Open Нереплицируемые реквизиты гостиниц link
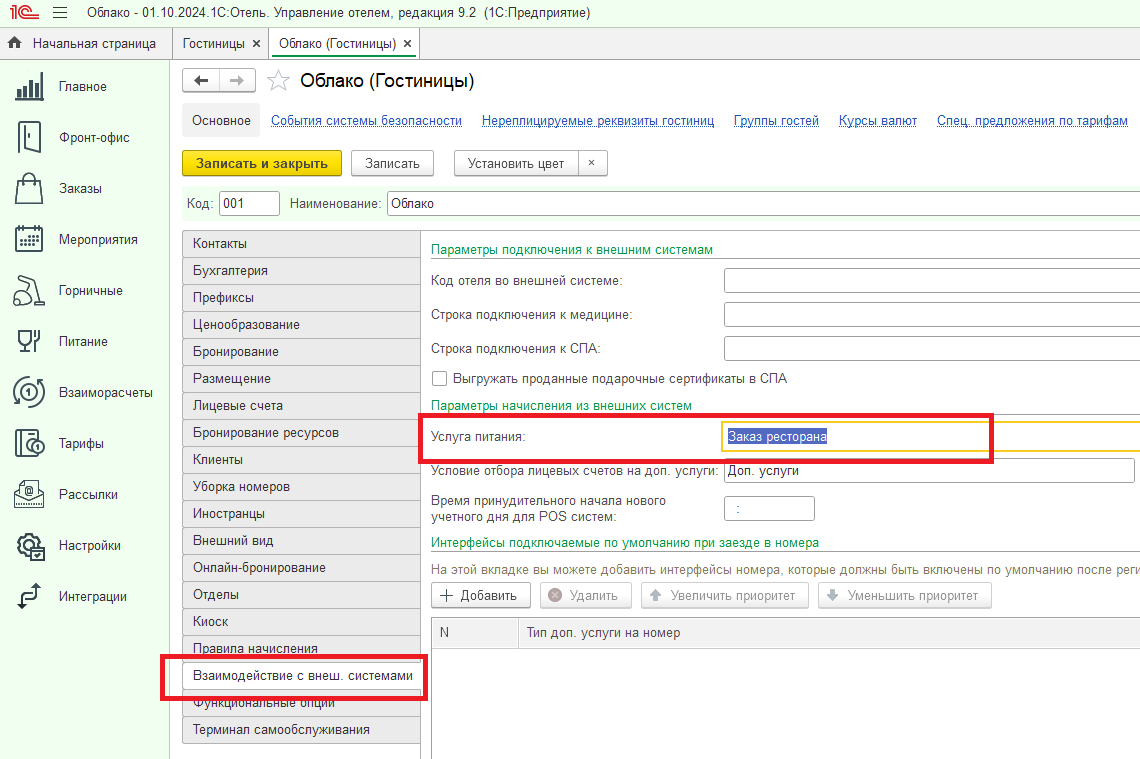 click(x=598, y=121)
